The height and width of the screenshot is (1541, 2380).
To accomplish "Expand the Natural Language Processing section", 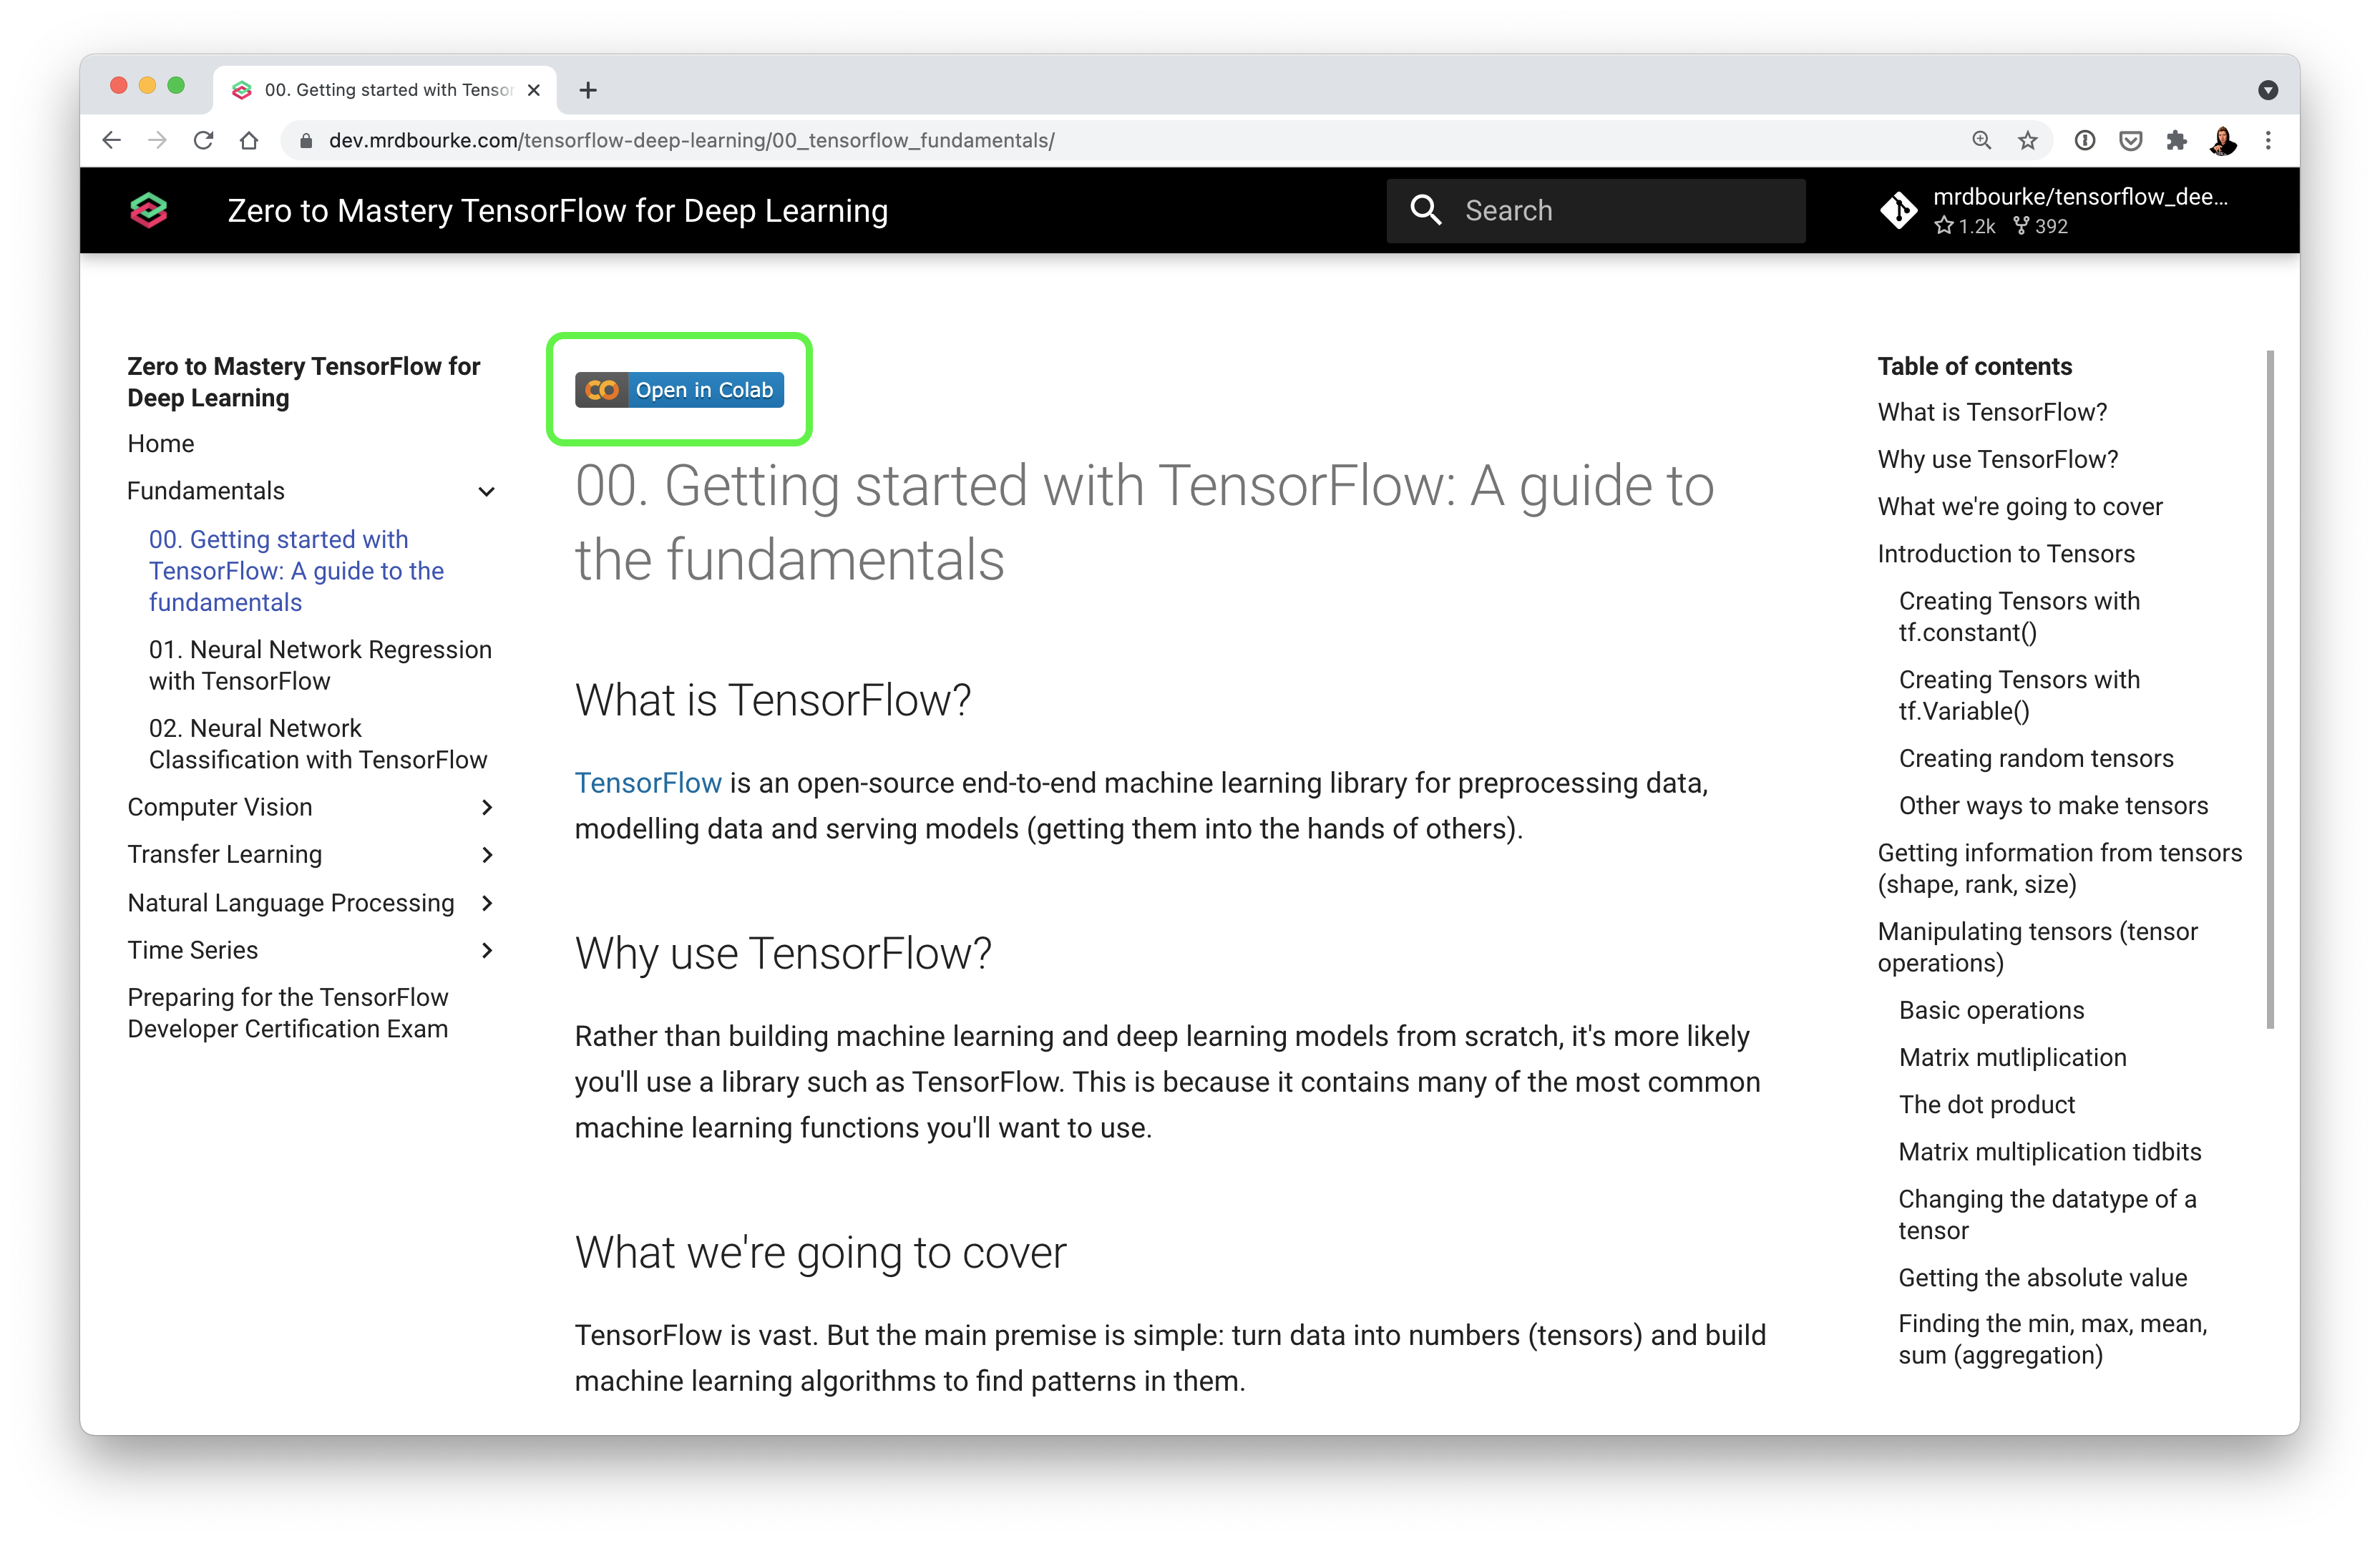I will point(486,903).
